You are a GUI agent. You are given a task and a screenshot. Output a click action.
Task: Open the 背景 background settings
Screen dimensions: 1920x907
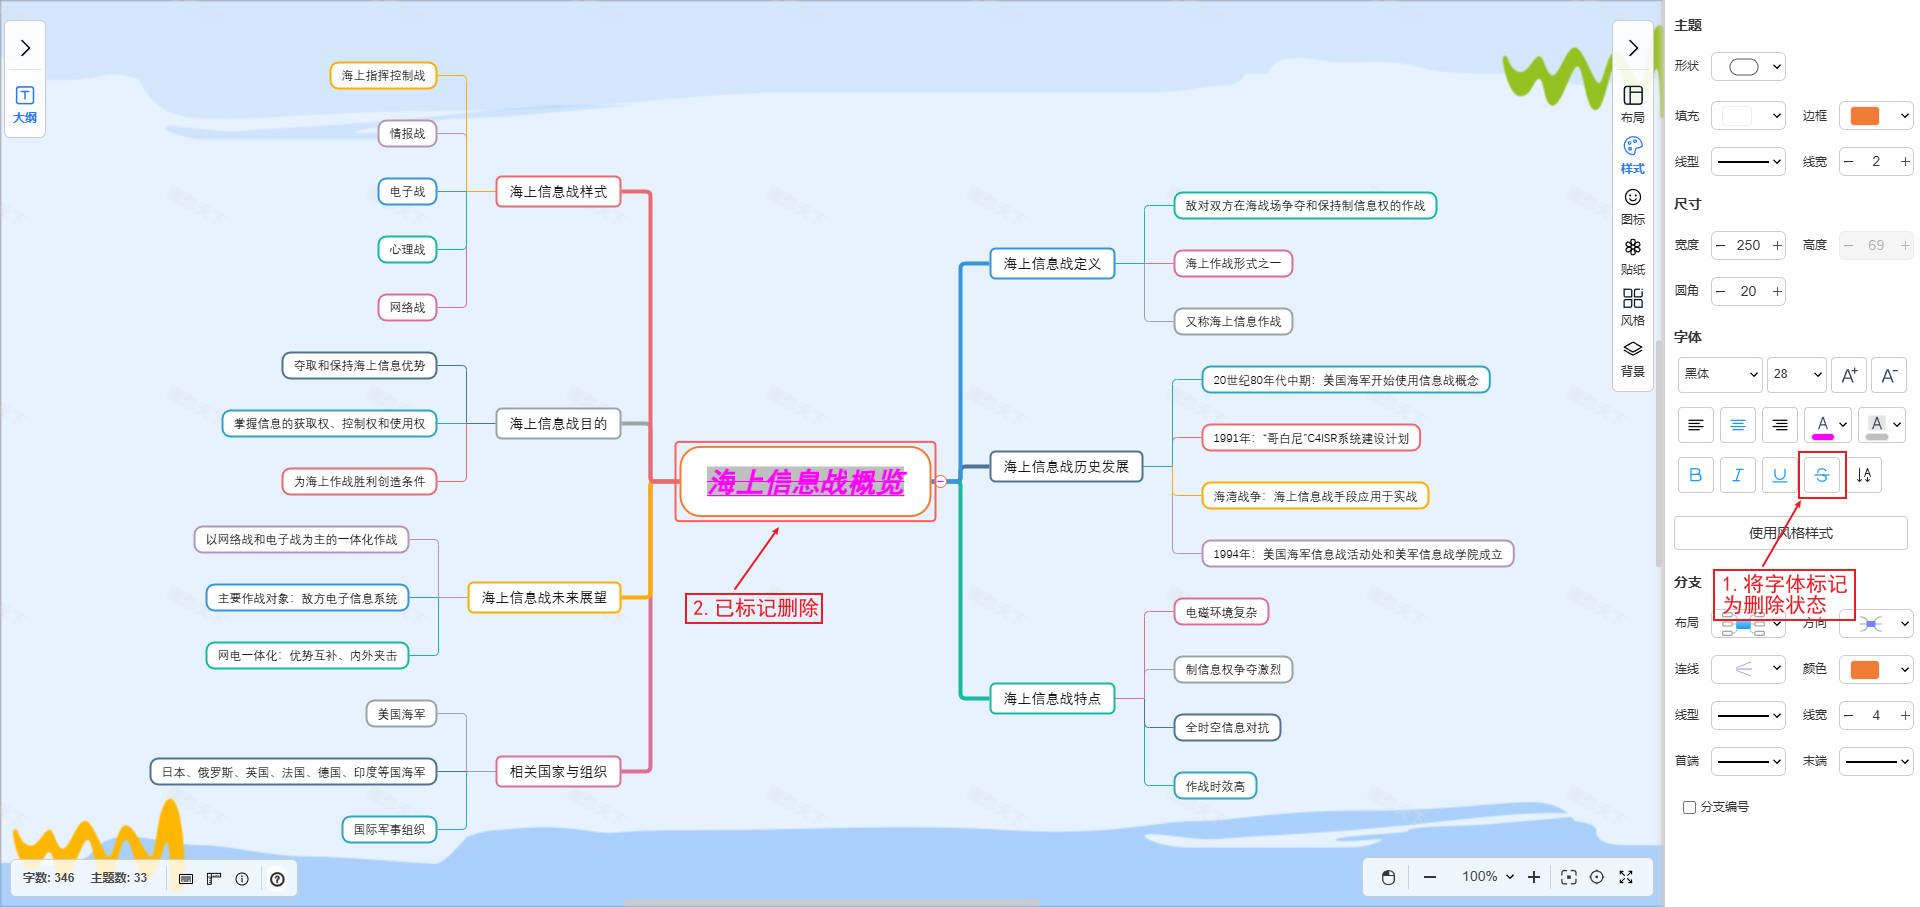click(1632, 357)
